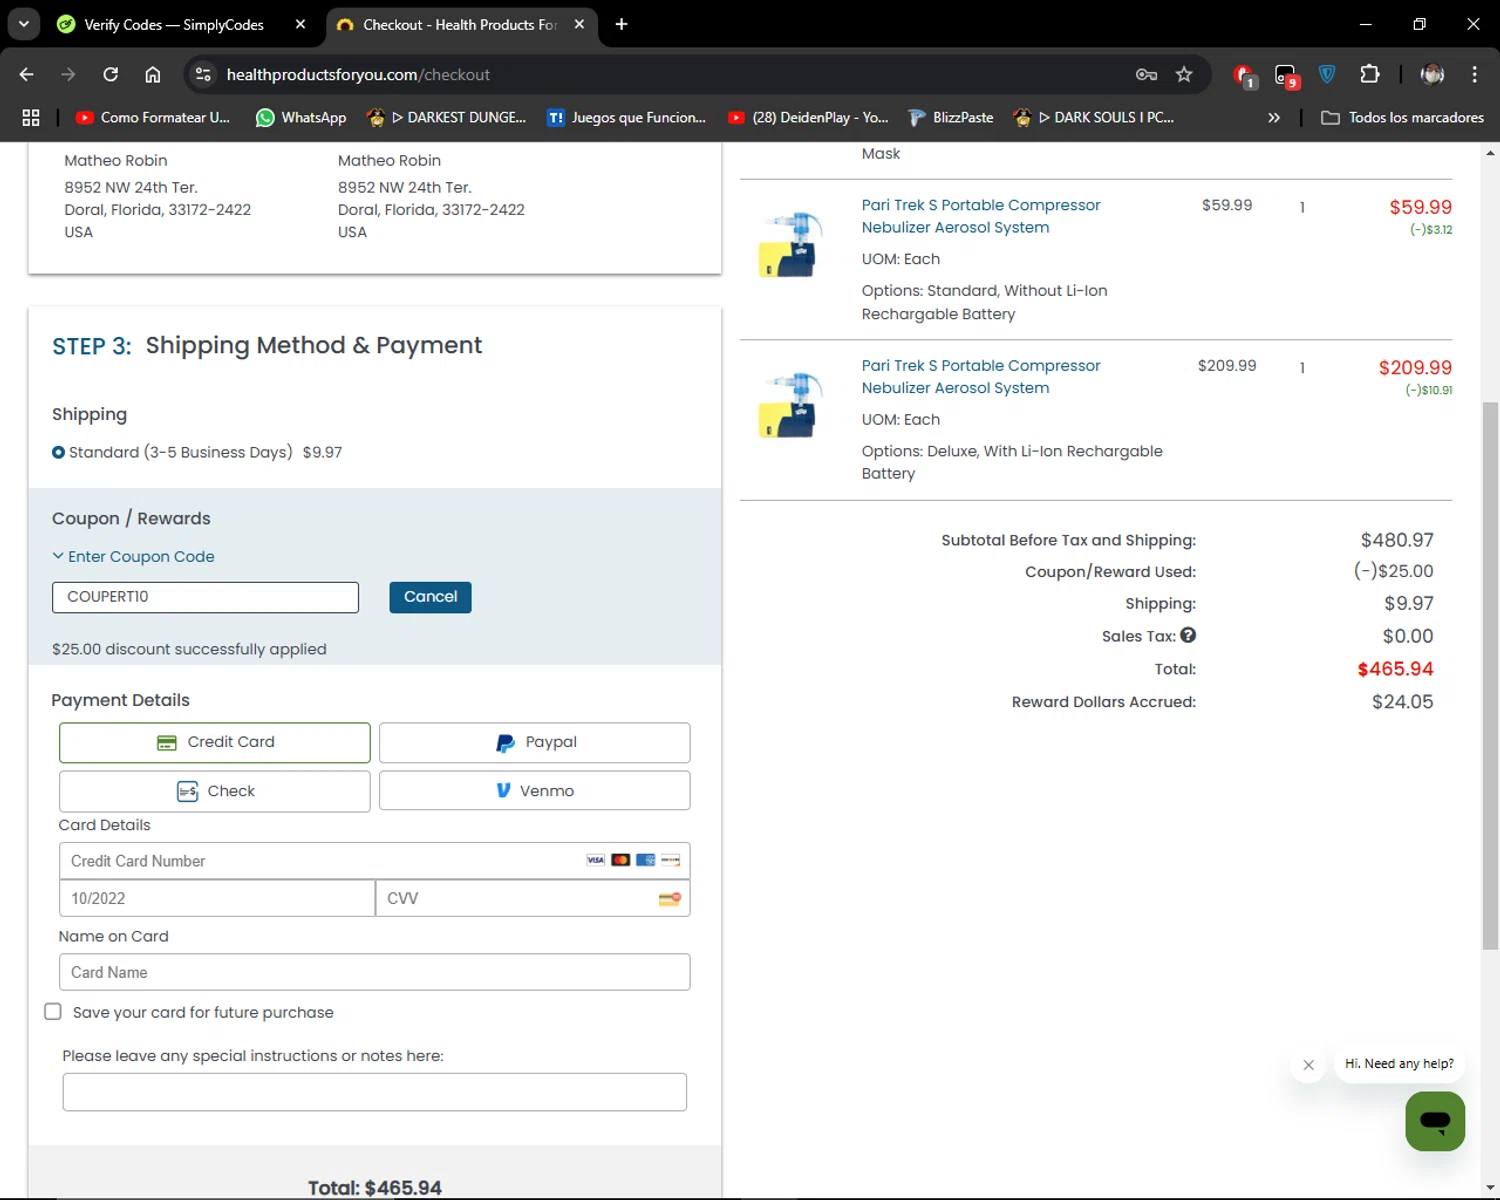This screenshot has height=1200, width=1500.
Task: Pay with the Paypal button
Action: click(535, 742)
